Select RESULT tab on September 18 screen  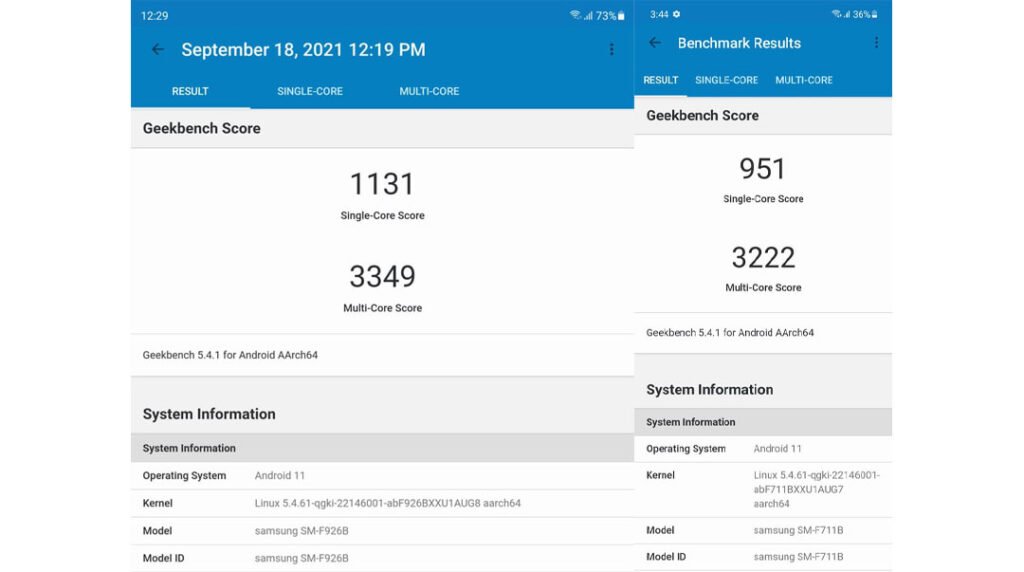point(190,91)
